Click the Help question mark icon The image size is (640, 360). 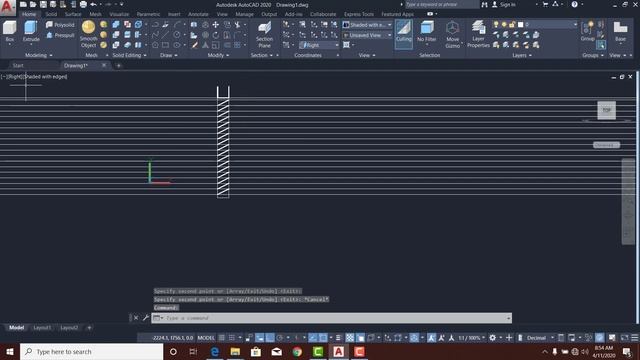(x=574, y=4)
